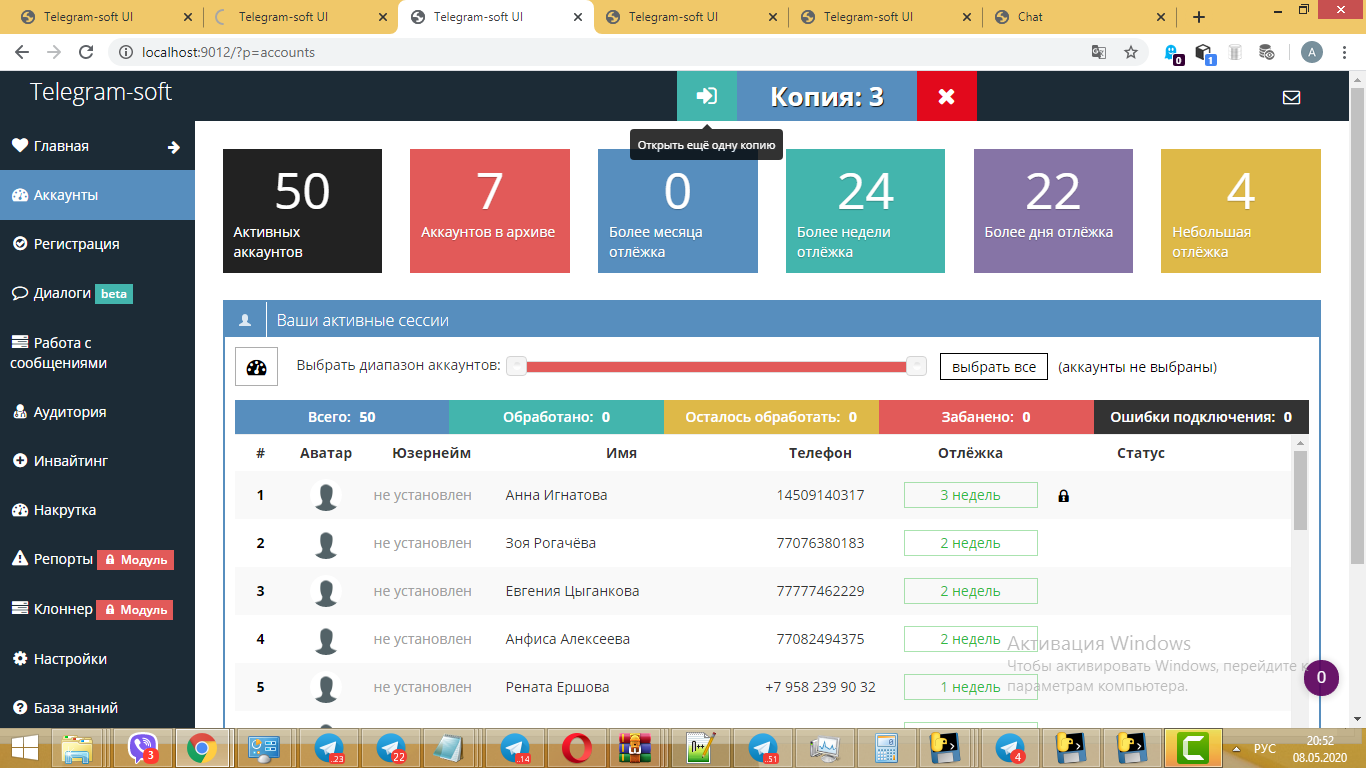Click the 24 Более недели отлёжка card
Viewport: 1366px width, 768px height.
click(865, 211)
